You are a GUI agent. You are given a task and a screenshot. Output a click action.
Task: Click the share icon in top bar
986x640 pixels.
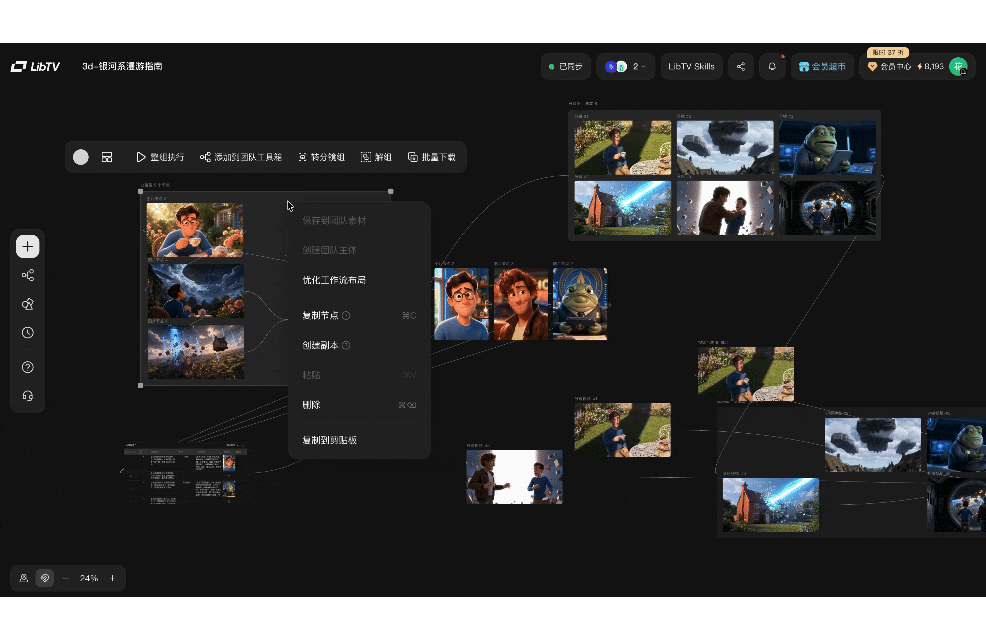pyautogui.click(x=741, y=67)
